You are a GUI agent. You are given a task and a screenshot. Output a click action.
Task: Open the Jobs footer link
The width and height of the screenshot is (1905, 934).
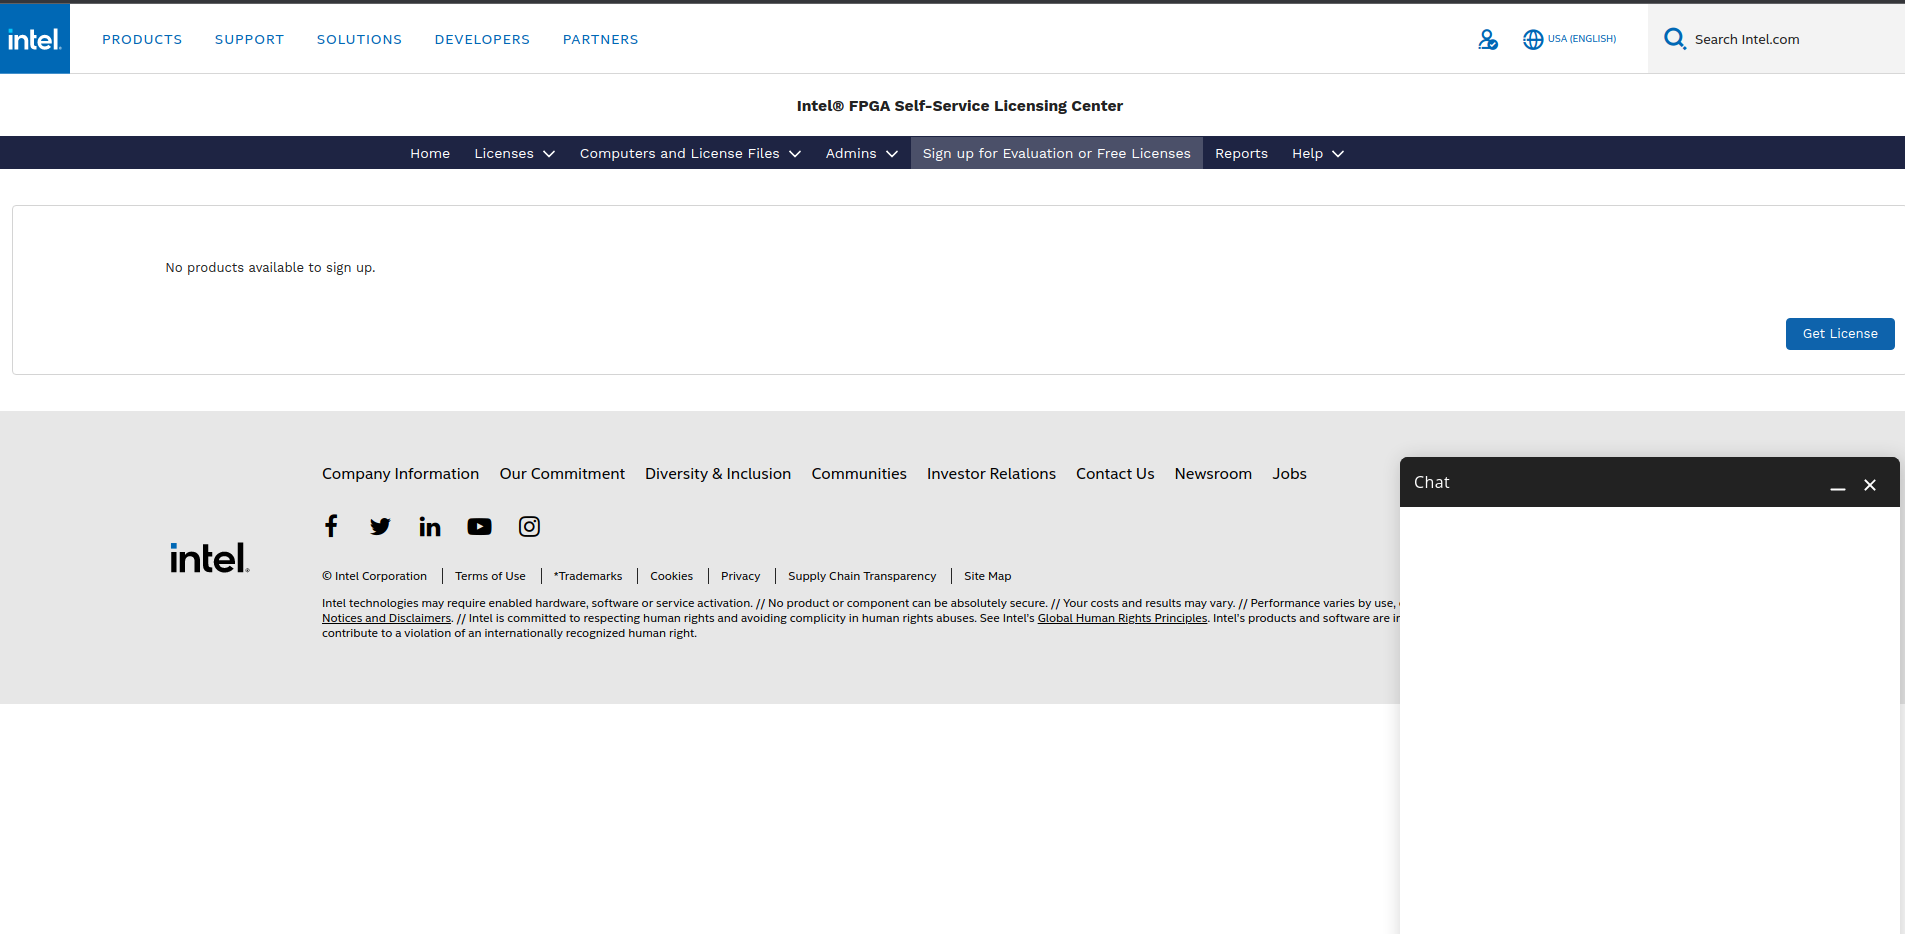pos(1290,474)
